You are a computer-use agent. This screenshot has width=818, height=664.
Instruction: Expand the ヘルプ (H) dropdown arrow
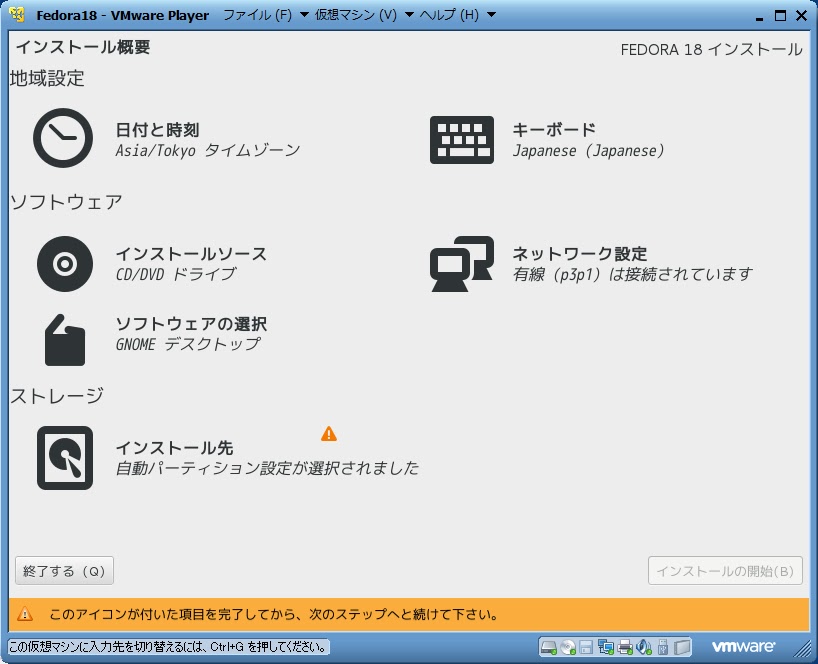[491, 15]
